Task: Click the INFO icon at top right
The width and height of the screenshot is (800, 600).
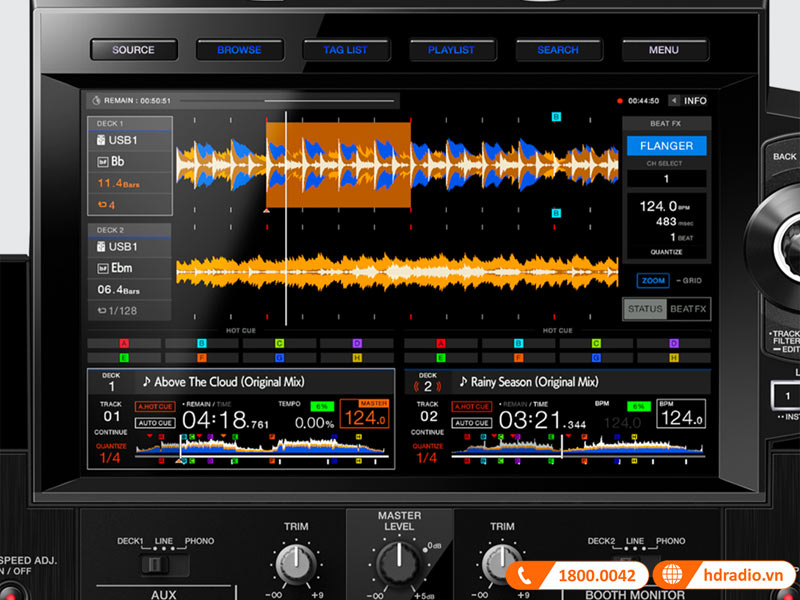Action: [x=693, y=101]
